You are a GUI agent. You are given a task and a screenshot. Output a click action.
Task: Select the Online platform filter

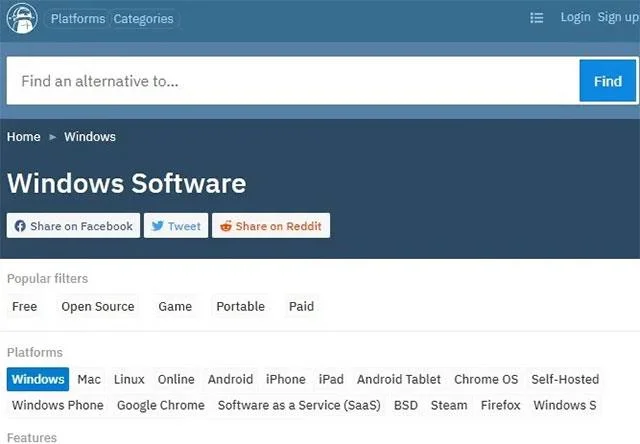pyautogui.click(x=176, y=379)
